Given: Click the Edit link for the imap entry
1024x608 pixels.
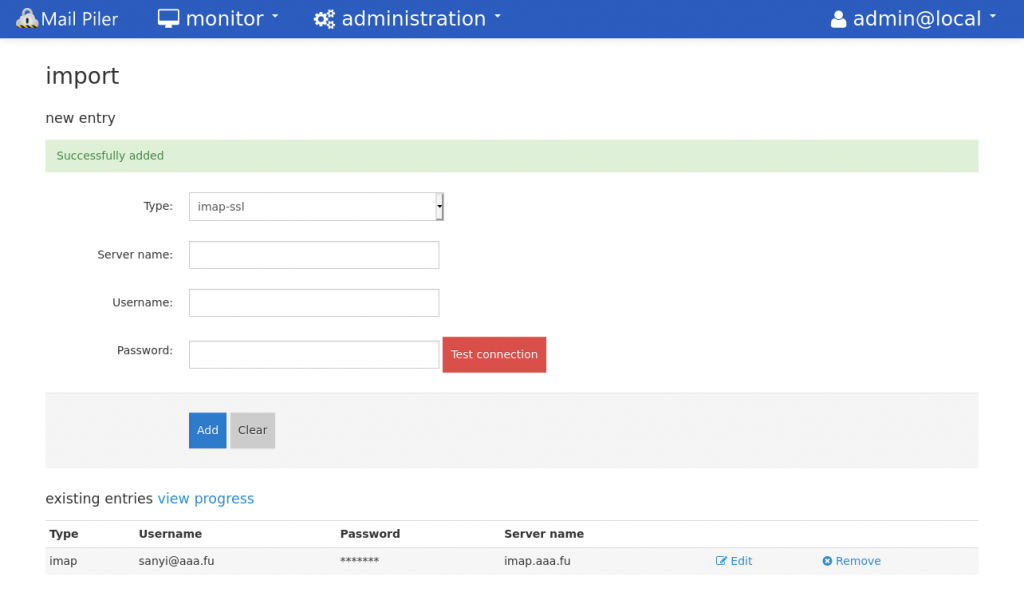Looking at the screenshot, I should tap(734, 561).
